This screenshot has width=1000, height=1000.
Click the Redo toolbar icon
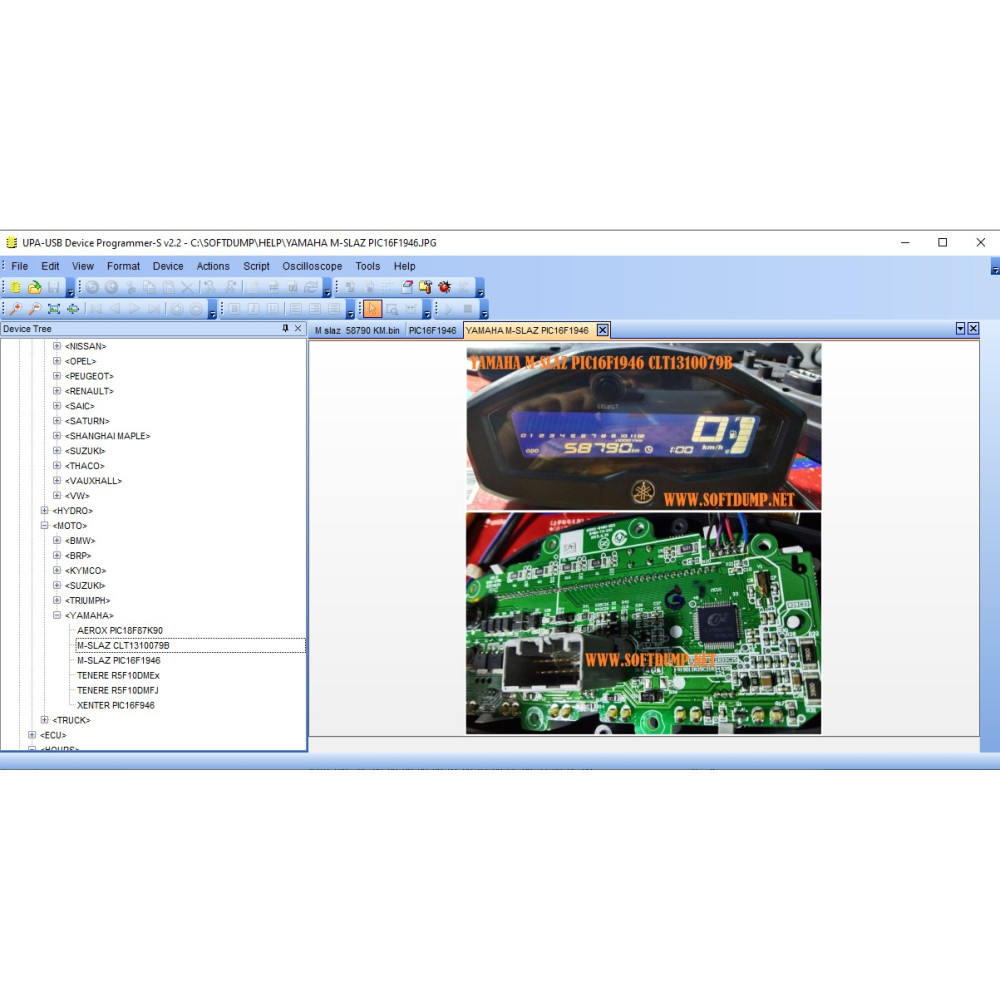tap(112, 287)
